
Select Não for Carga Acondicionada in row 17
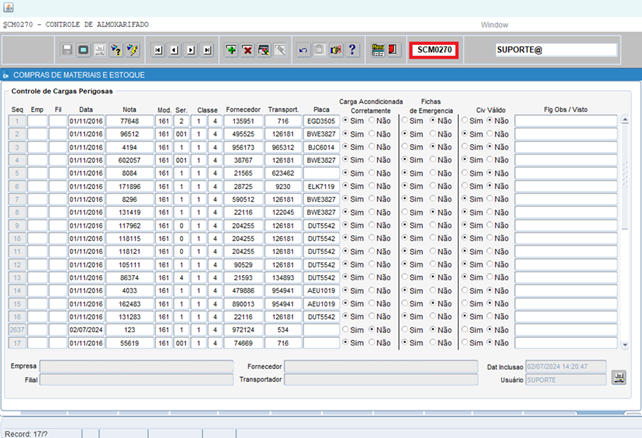[371, 342]
